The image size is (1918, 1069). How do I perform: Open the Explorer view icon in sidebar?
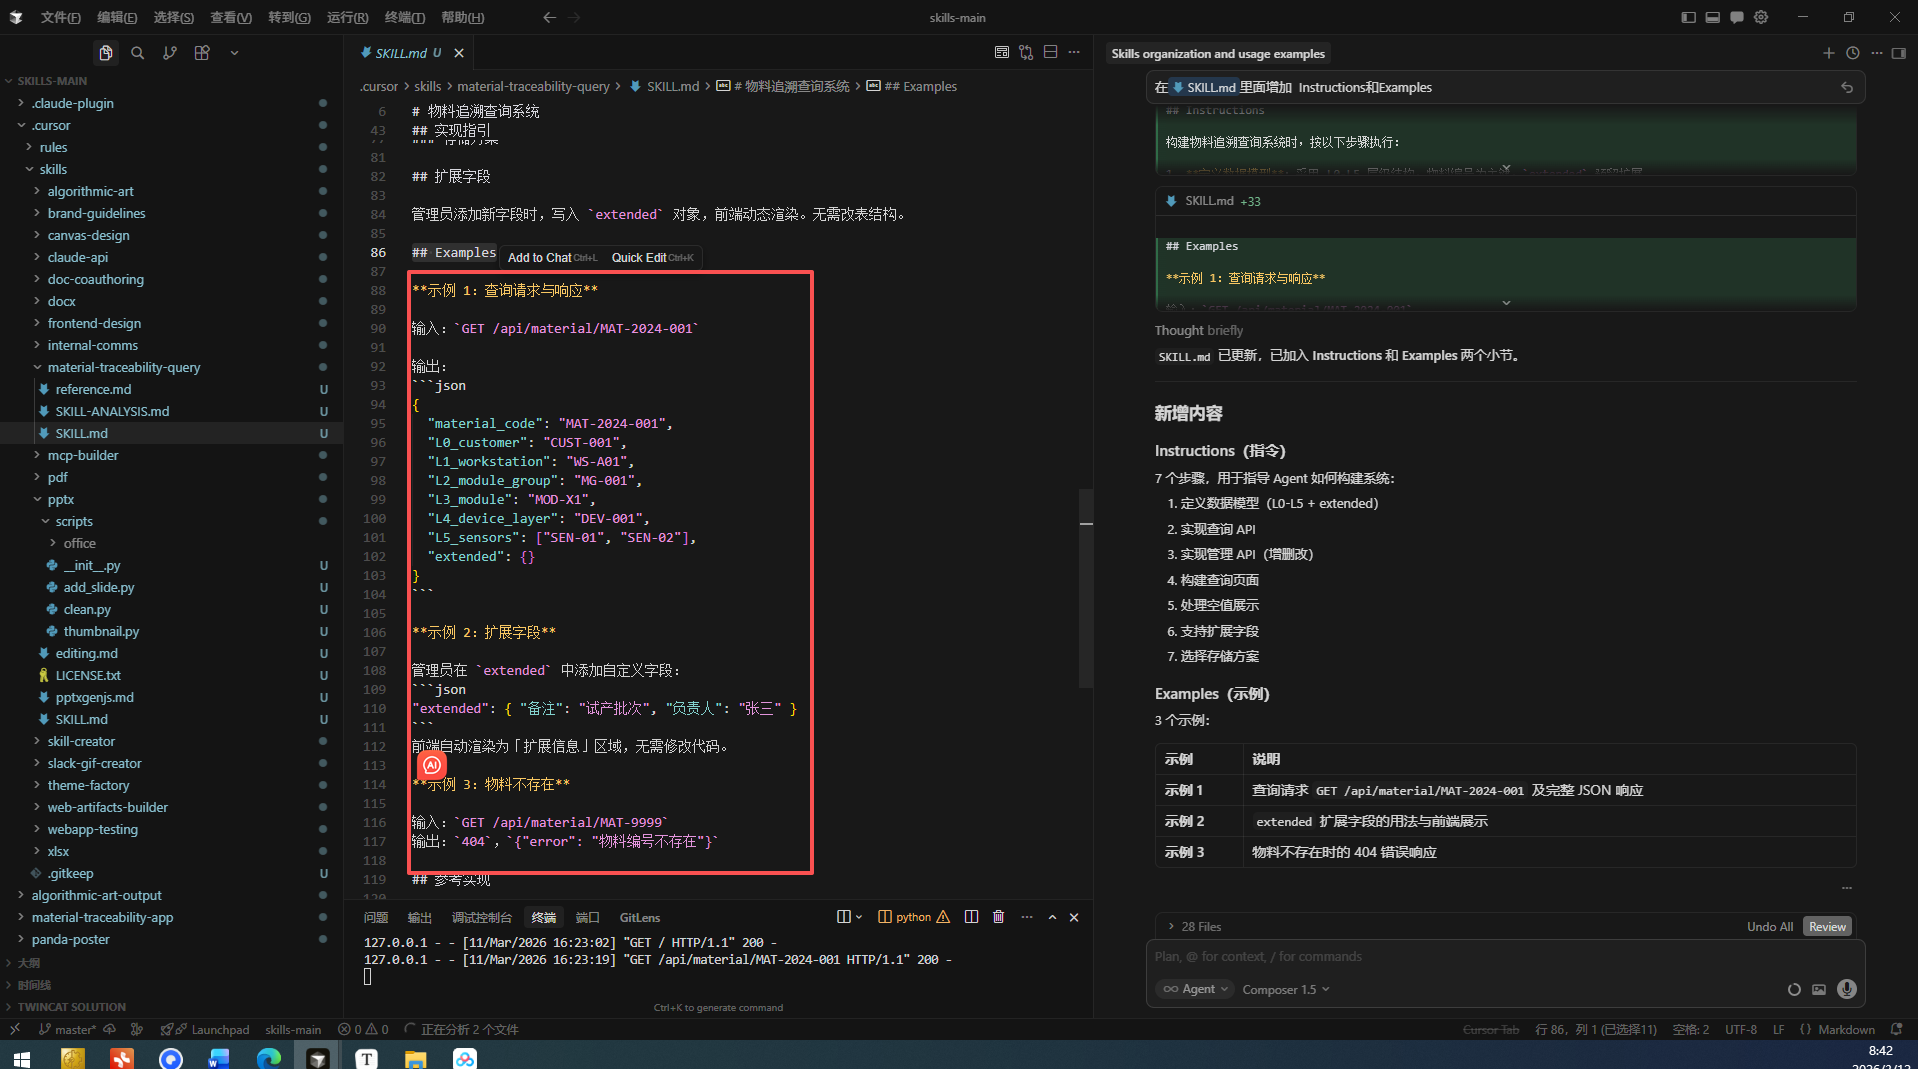[x=105, y=53]
